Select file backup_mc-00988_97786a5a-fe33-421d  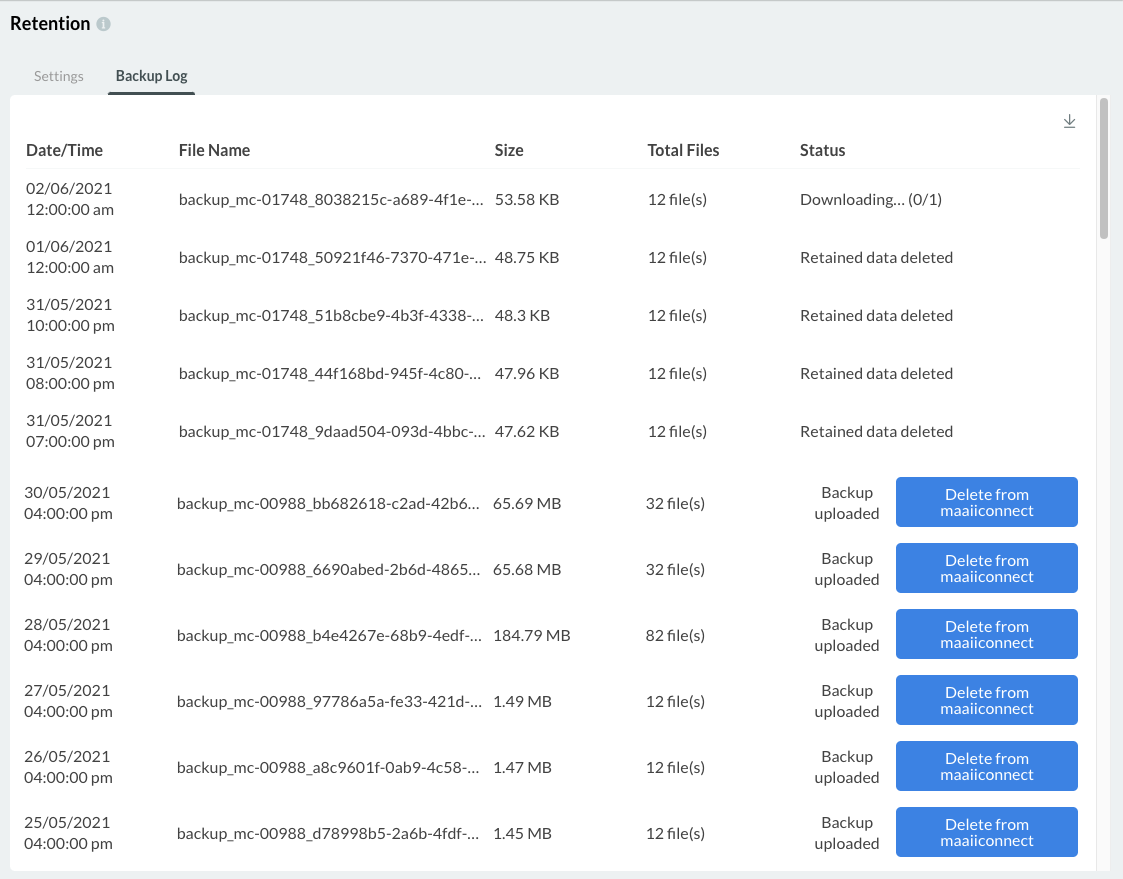click(329, 701)
